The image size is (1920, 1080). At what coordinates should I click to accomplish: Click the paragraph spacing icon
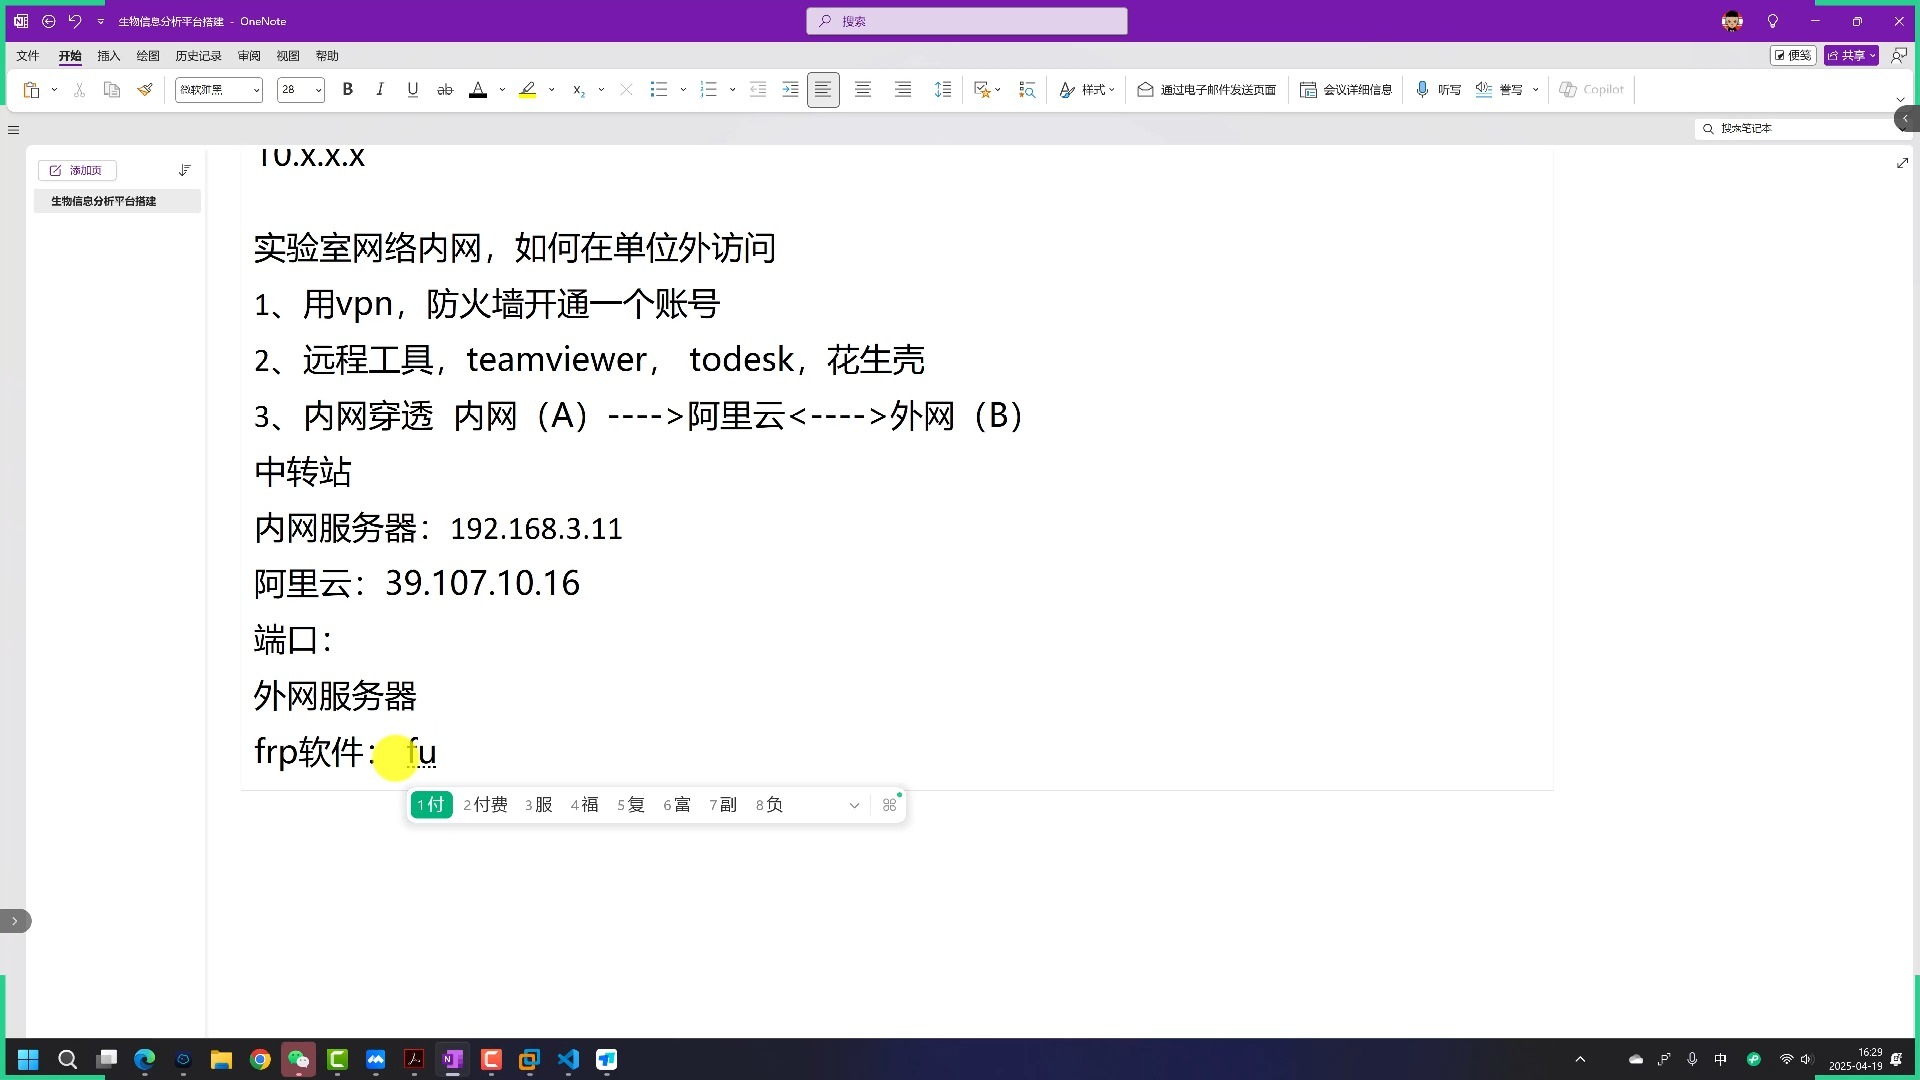click(942, 90)
